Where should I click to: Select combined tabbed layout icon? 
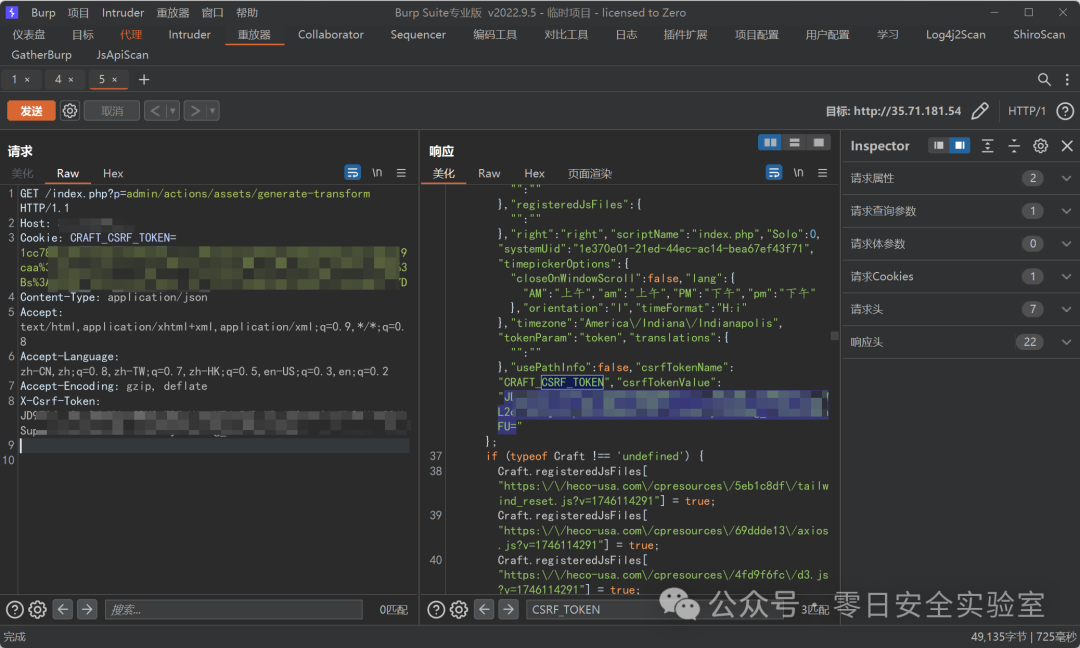click(818, 143)
